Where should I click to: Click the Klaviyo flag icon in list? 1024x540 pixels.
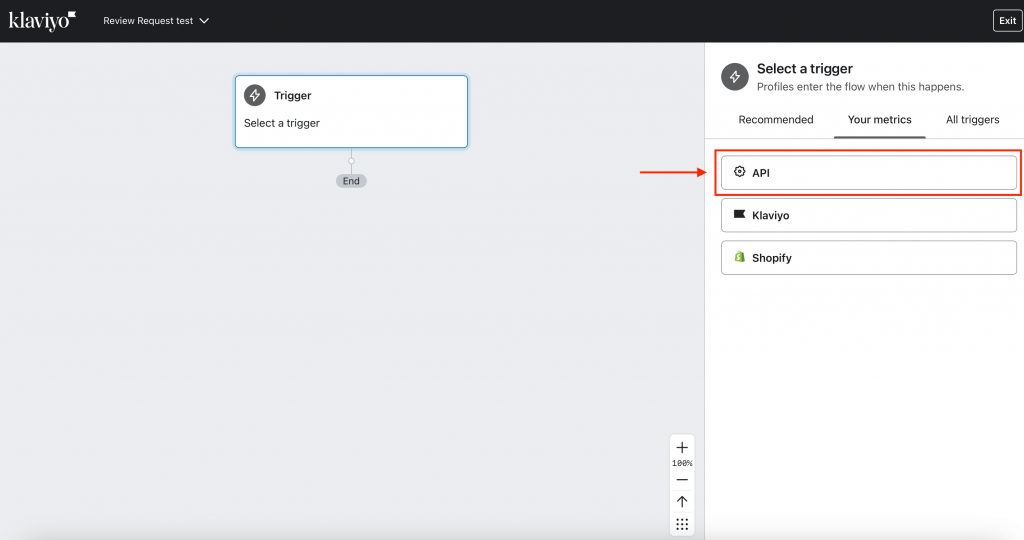tap(739, 214)
